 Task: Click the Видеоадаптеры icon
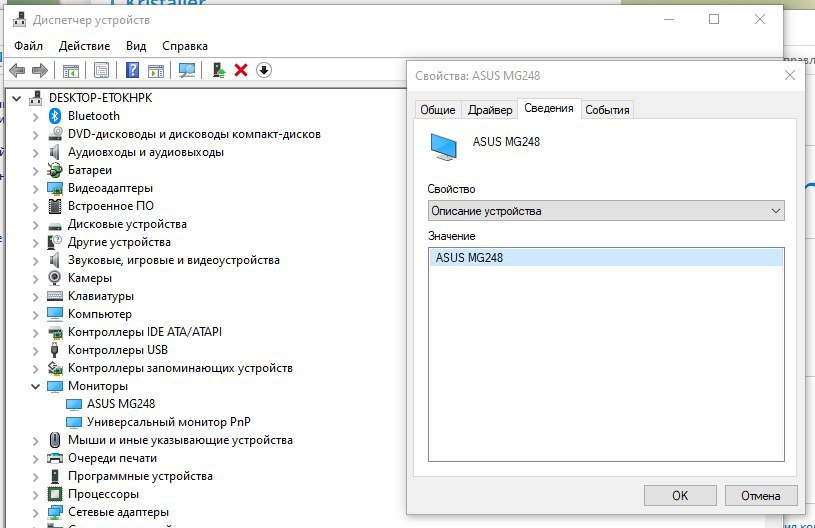tap(55, 188)
